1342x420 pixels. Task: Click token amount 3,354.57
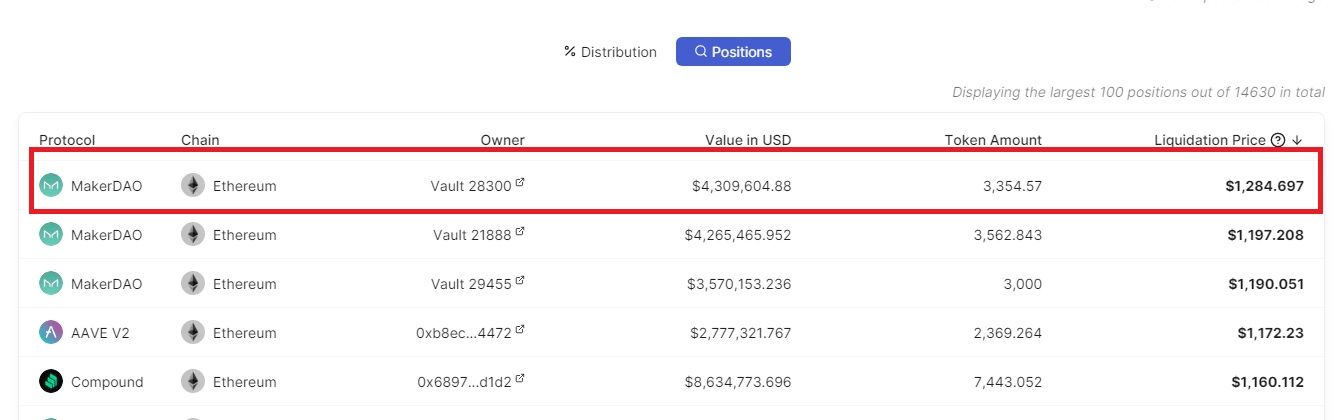1011,186
